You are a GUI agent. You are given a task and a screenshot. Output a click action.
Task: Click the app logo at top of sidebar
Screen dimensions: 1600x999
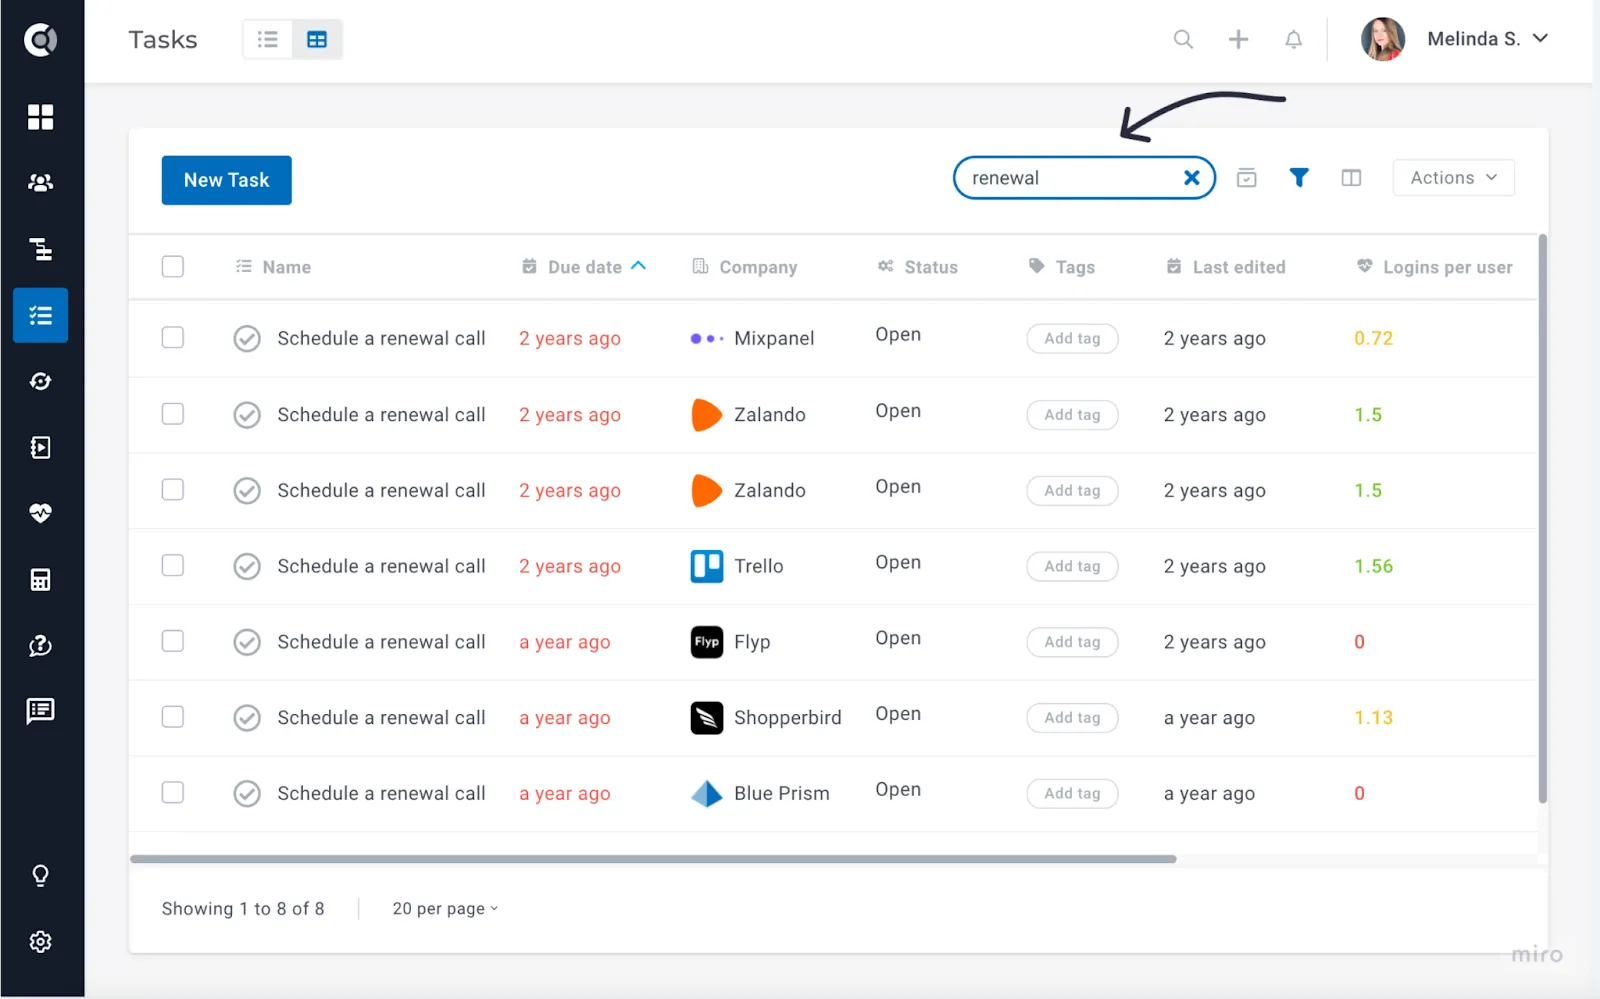pyautogui.click(x=40, y=40)
